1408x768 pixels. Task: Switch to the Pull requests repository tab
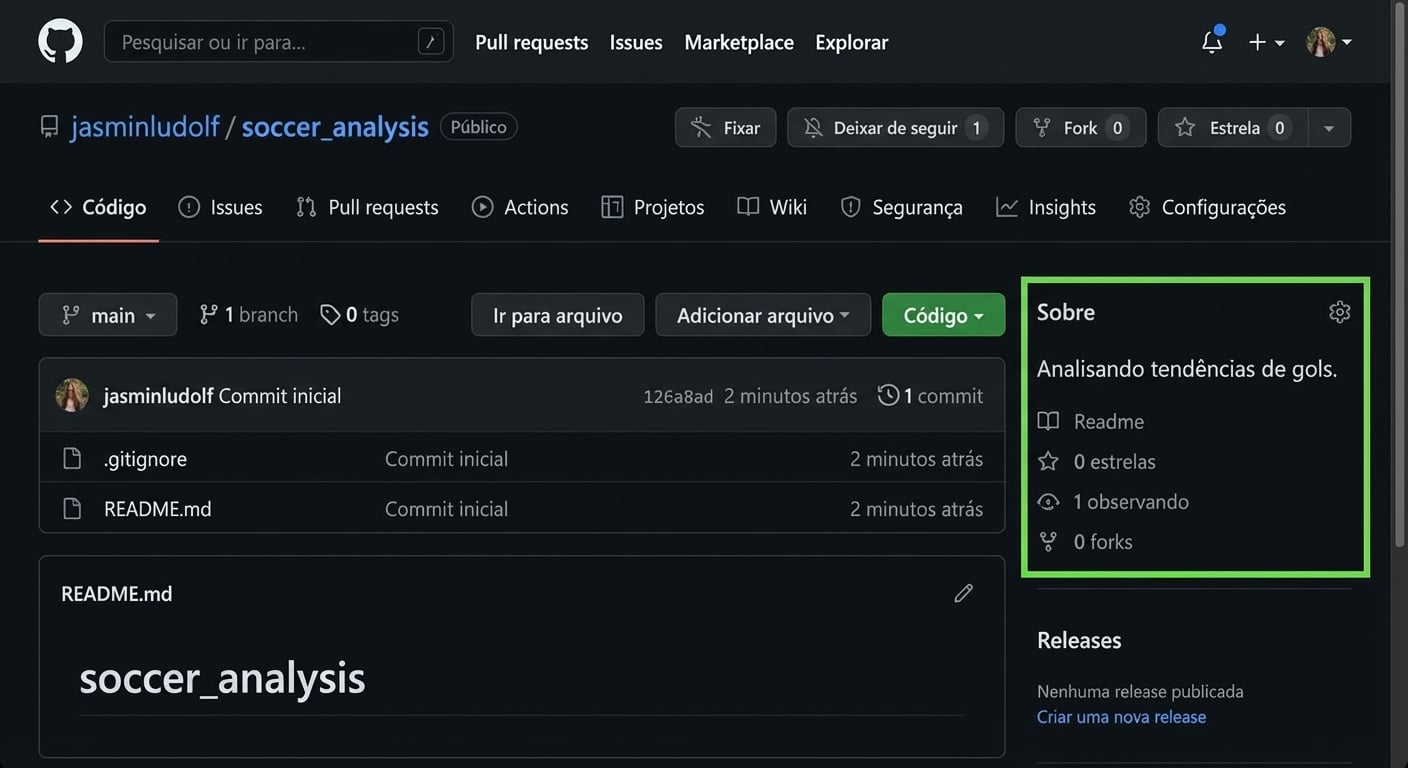point(367,207)
